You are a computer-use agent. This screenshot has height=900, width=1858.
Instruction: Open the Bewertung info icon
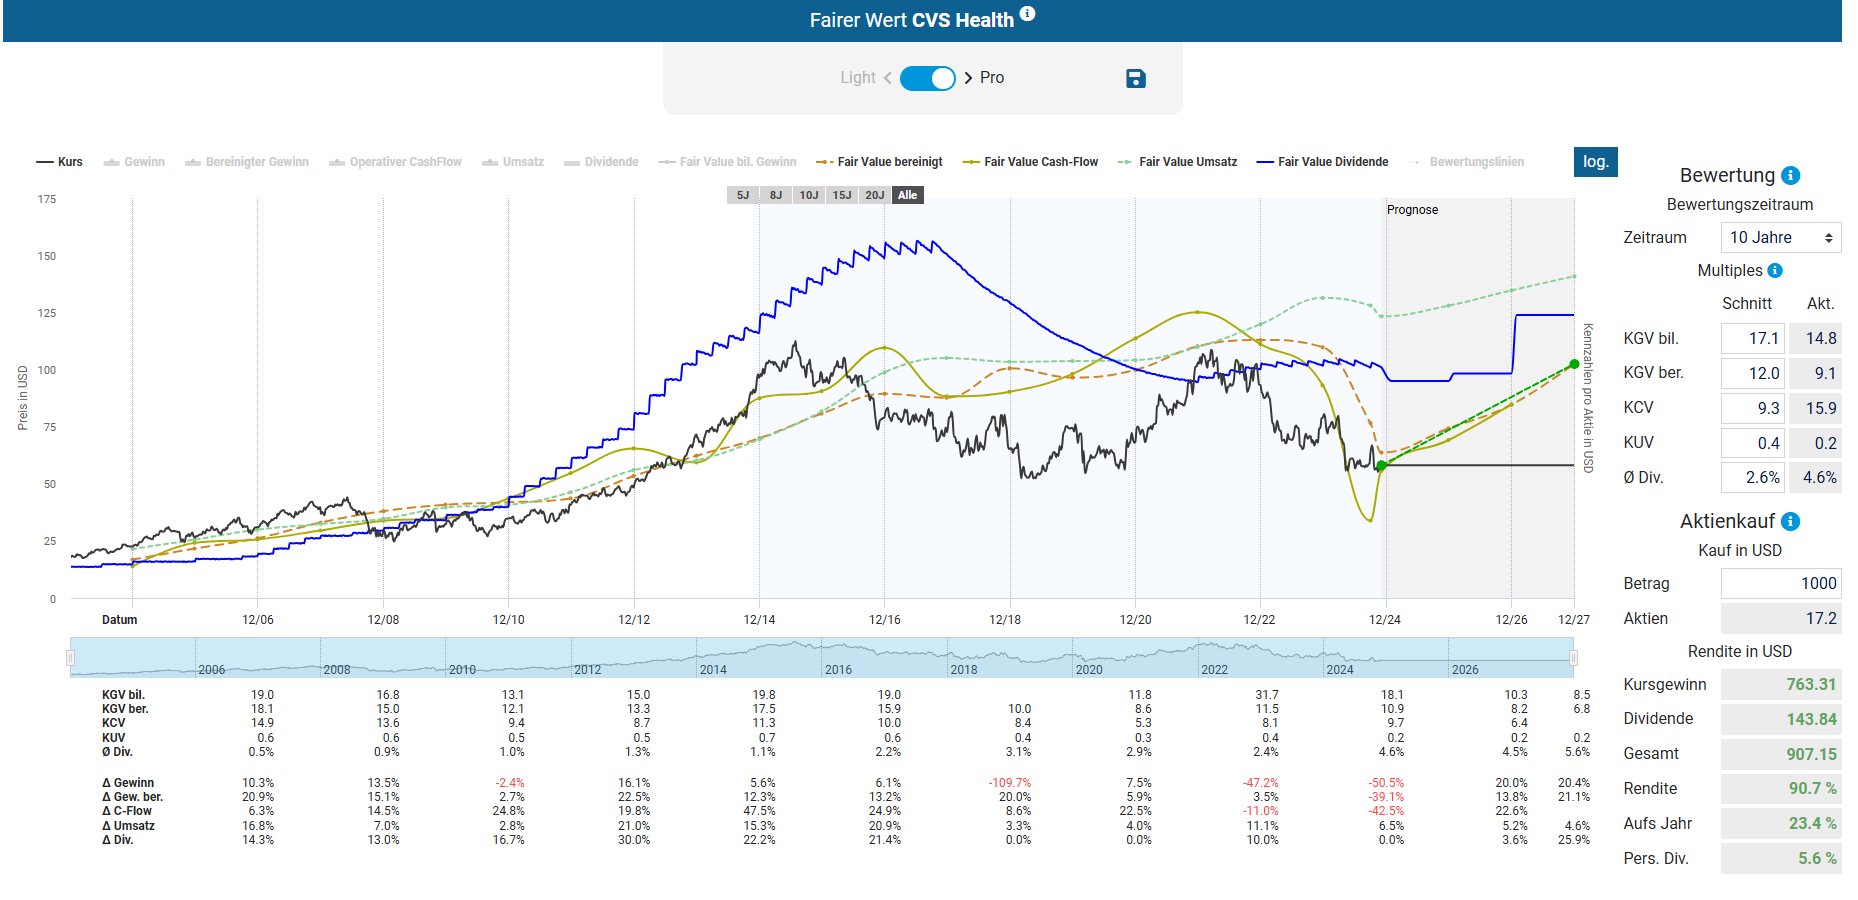[x=1791, y=175]
